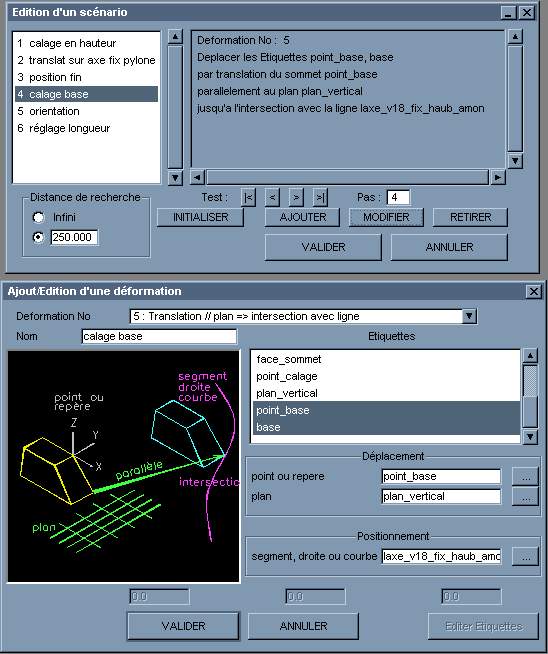The width and height of the screenshot is (548, 654).
Task: Click the RETIRER button
Action: point(470,217)
